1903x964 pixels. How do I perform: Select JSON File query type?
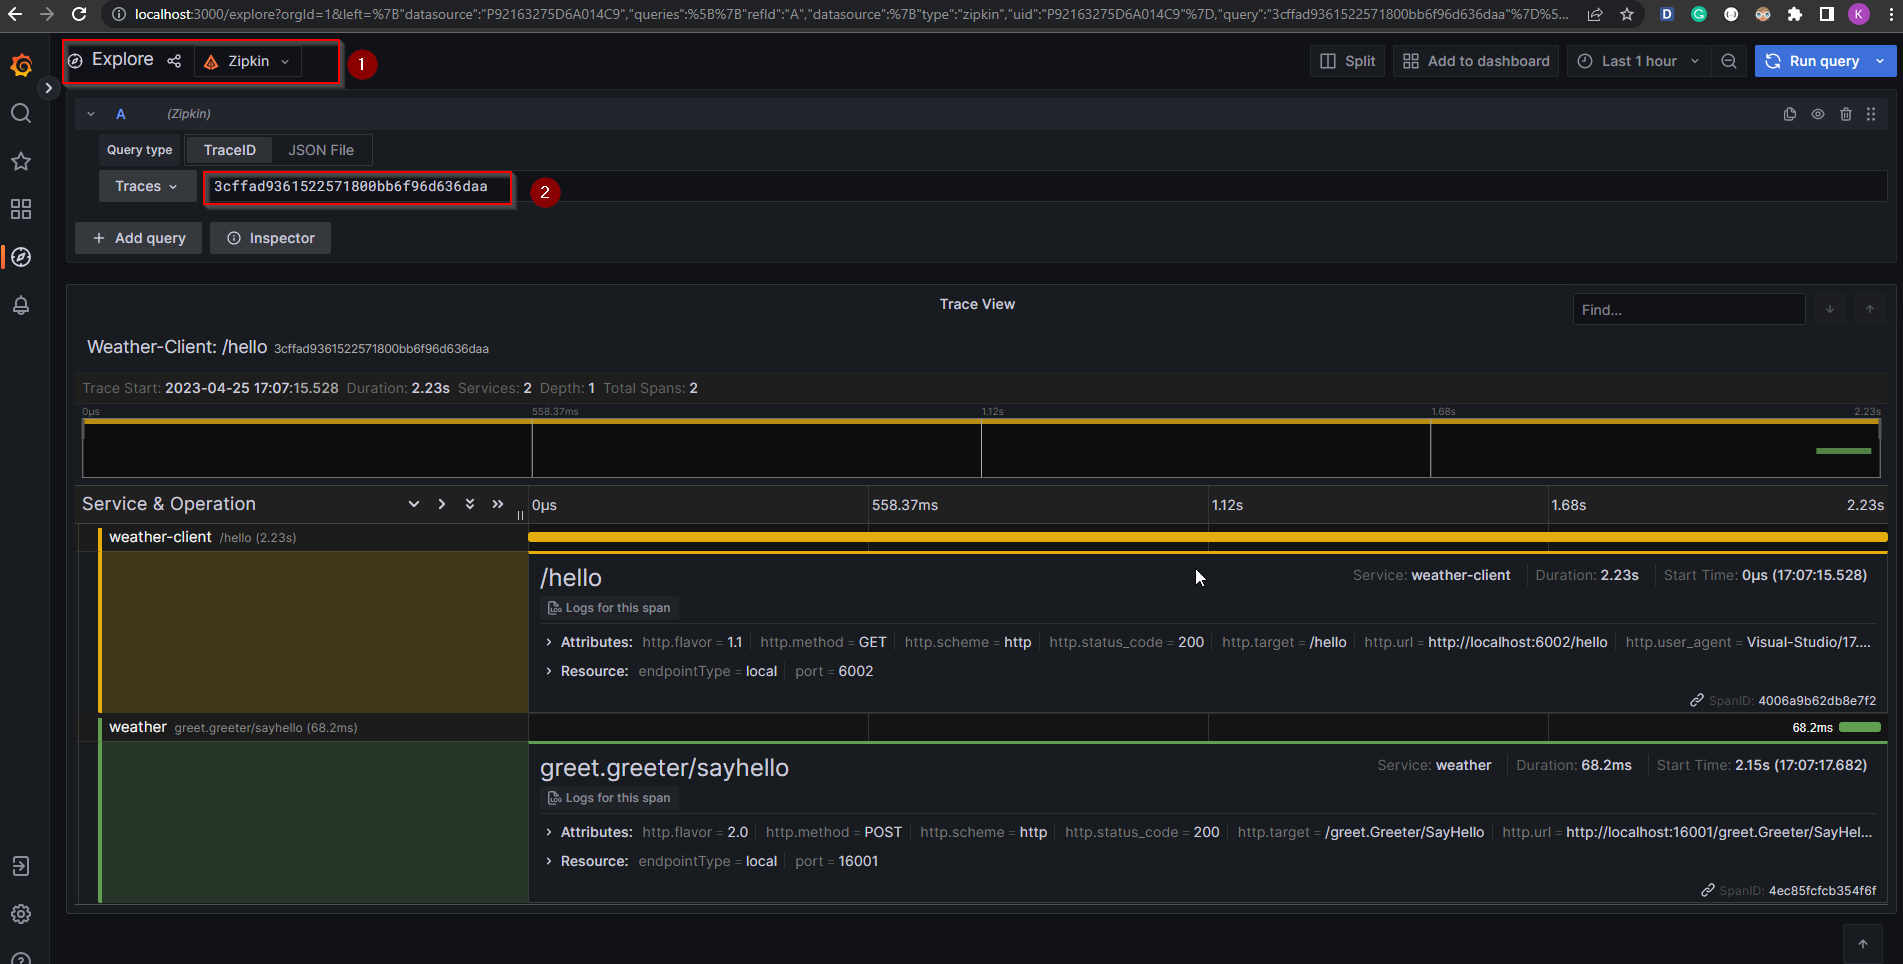pos(321,150)
